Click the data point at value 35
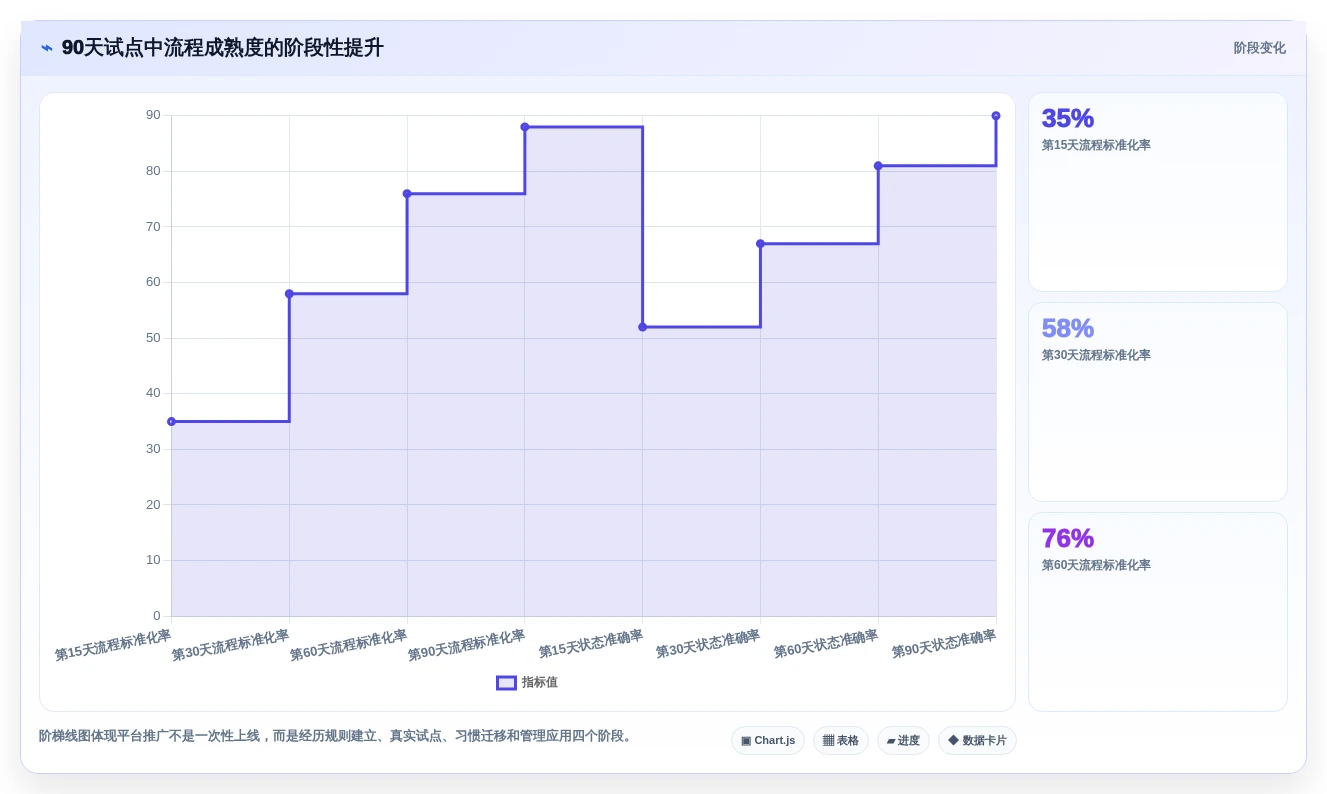1327x794 pixels. pyautogui.click(x=171, y=422)
